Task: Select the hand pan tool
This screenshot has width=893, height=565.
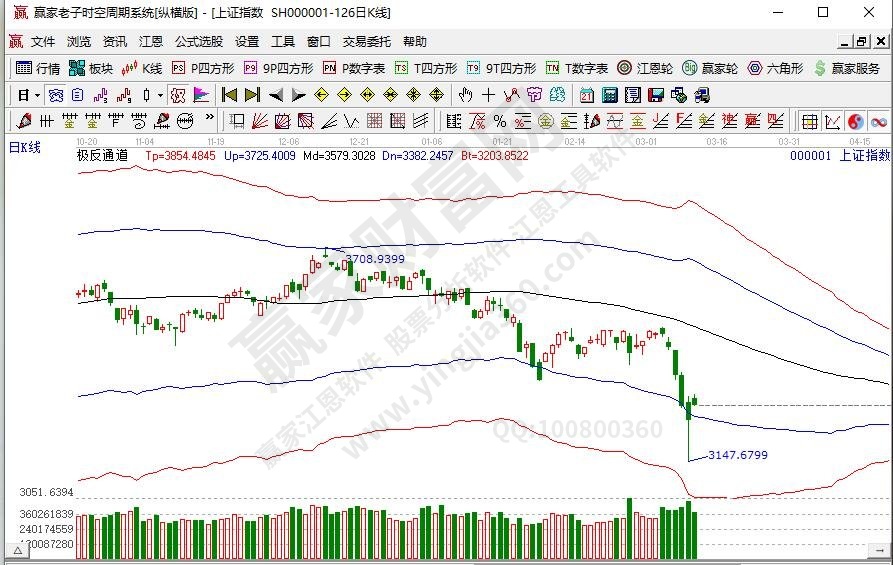Action: 465,95
